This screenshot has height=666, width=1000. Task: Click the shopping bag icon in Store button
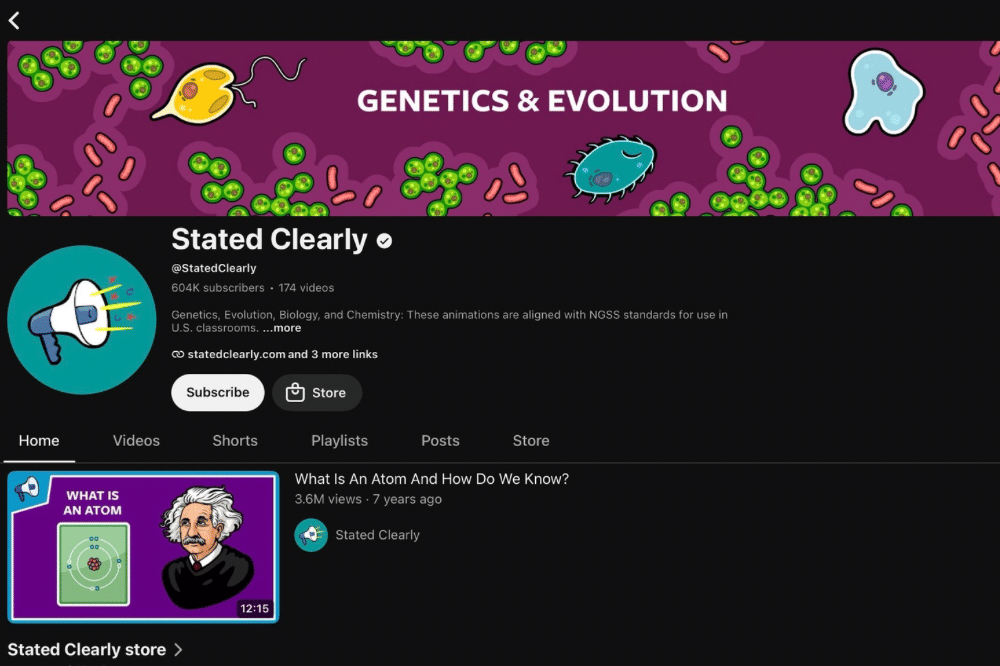click(295, 392)
